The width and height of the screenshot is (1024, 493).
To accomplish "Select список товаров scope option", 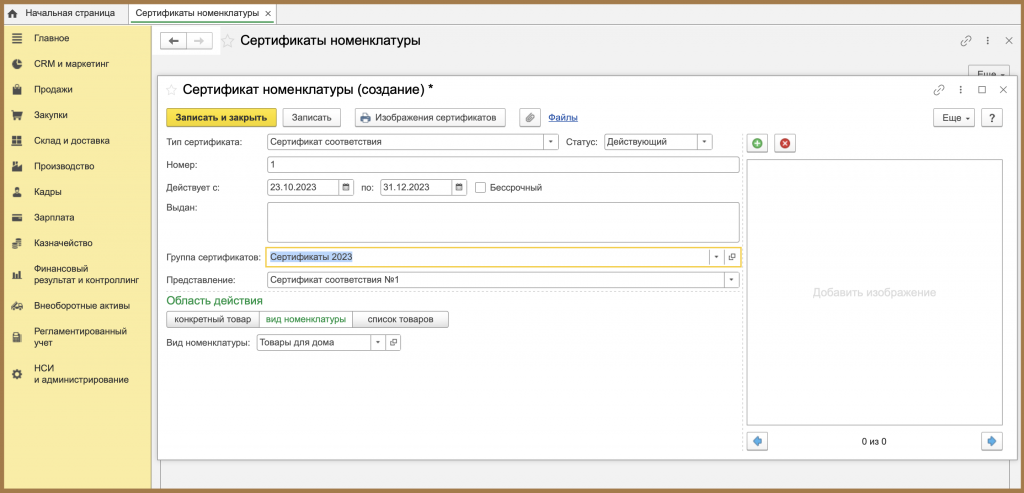I will 400,319.
